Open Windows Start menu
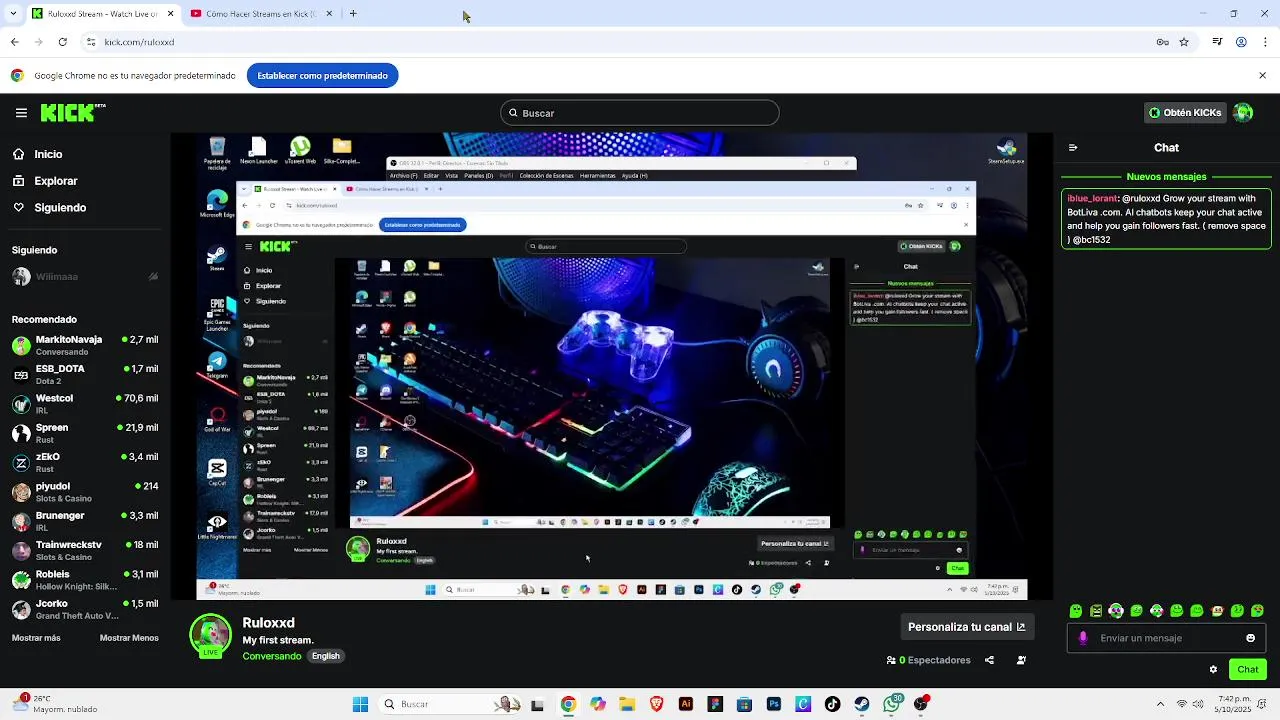This screenshot has width=1280, height=720. 360,704
